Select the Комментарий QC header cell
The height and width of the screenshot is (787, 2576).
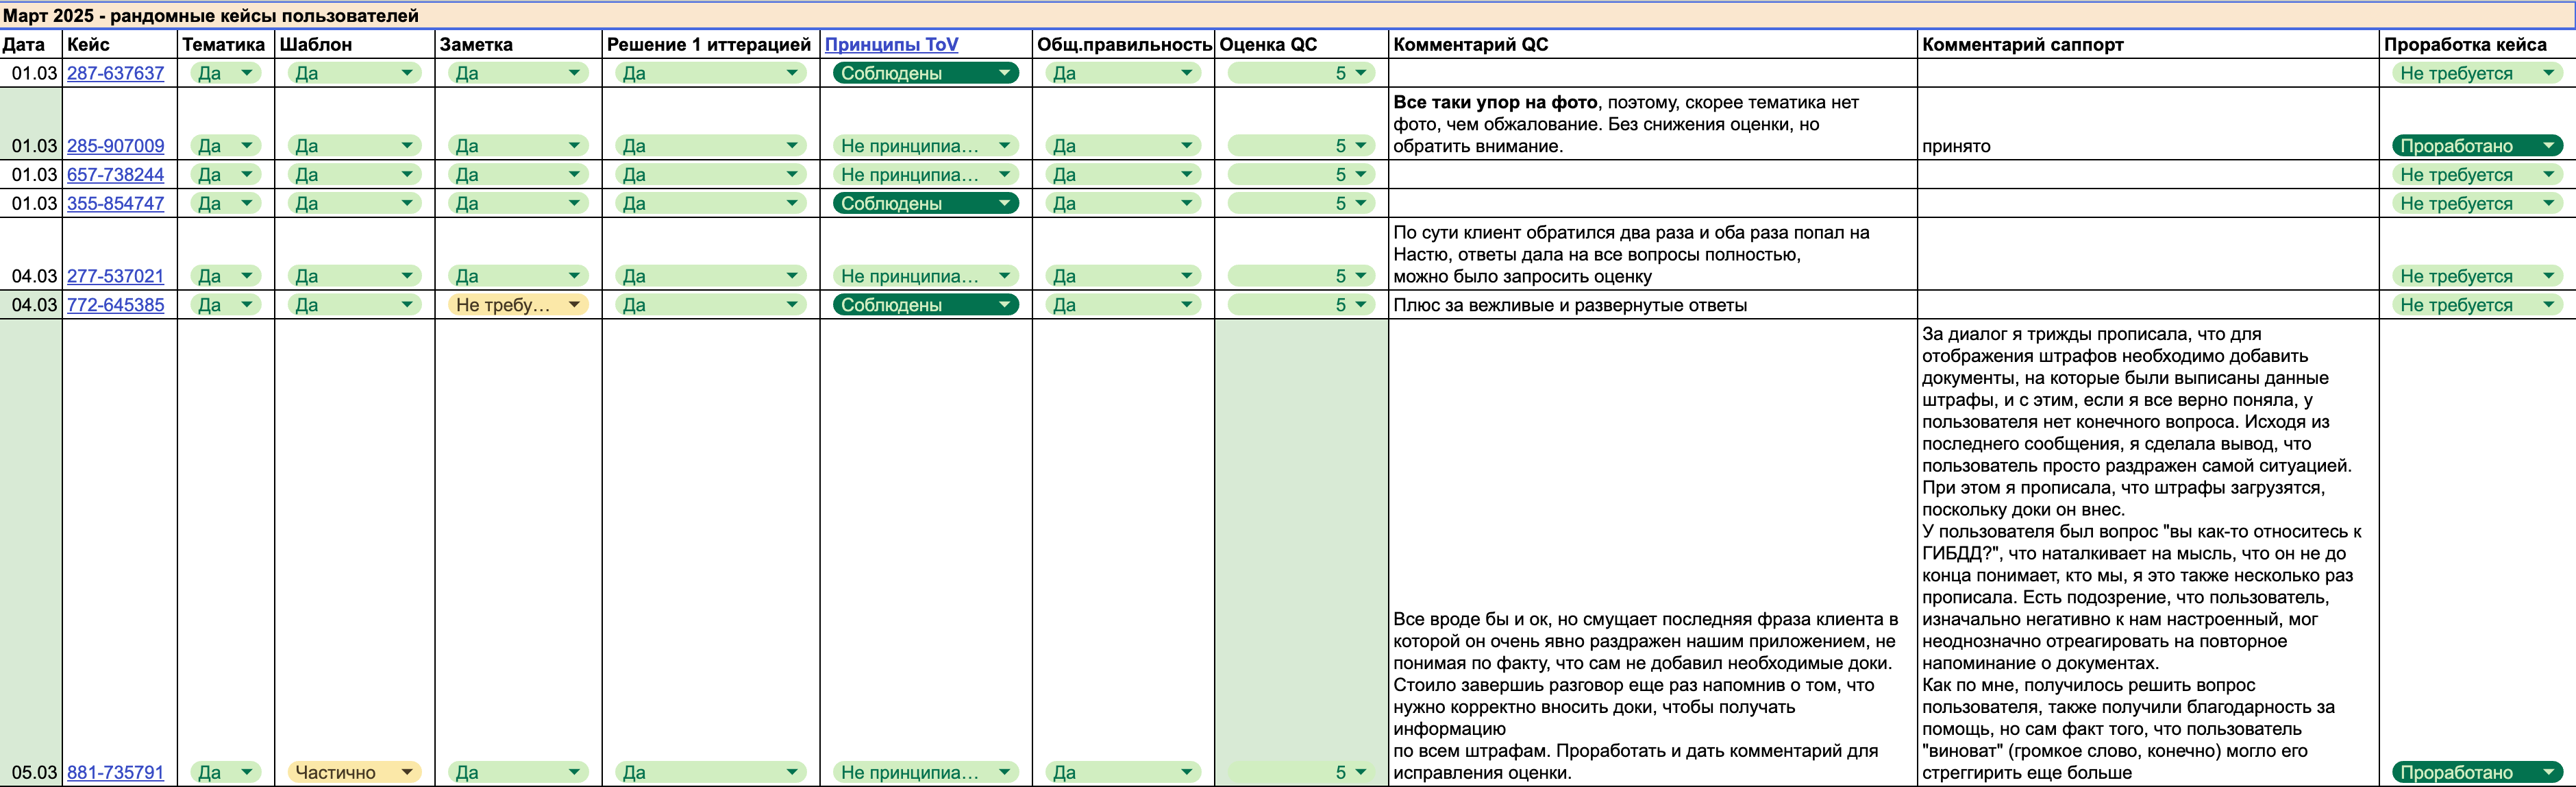(x=1652, y=44)
